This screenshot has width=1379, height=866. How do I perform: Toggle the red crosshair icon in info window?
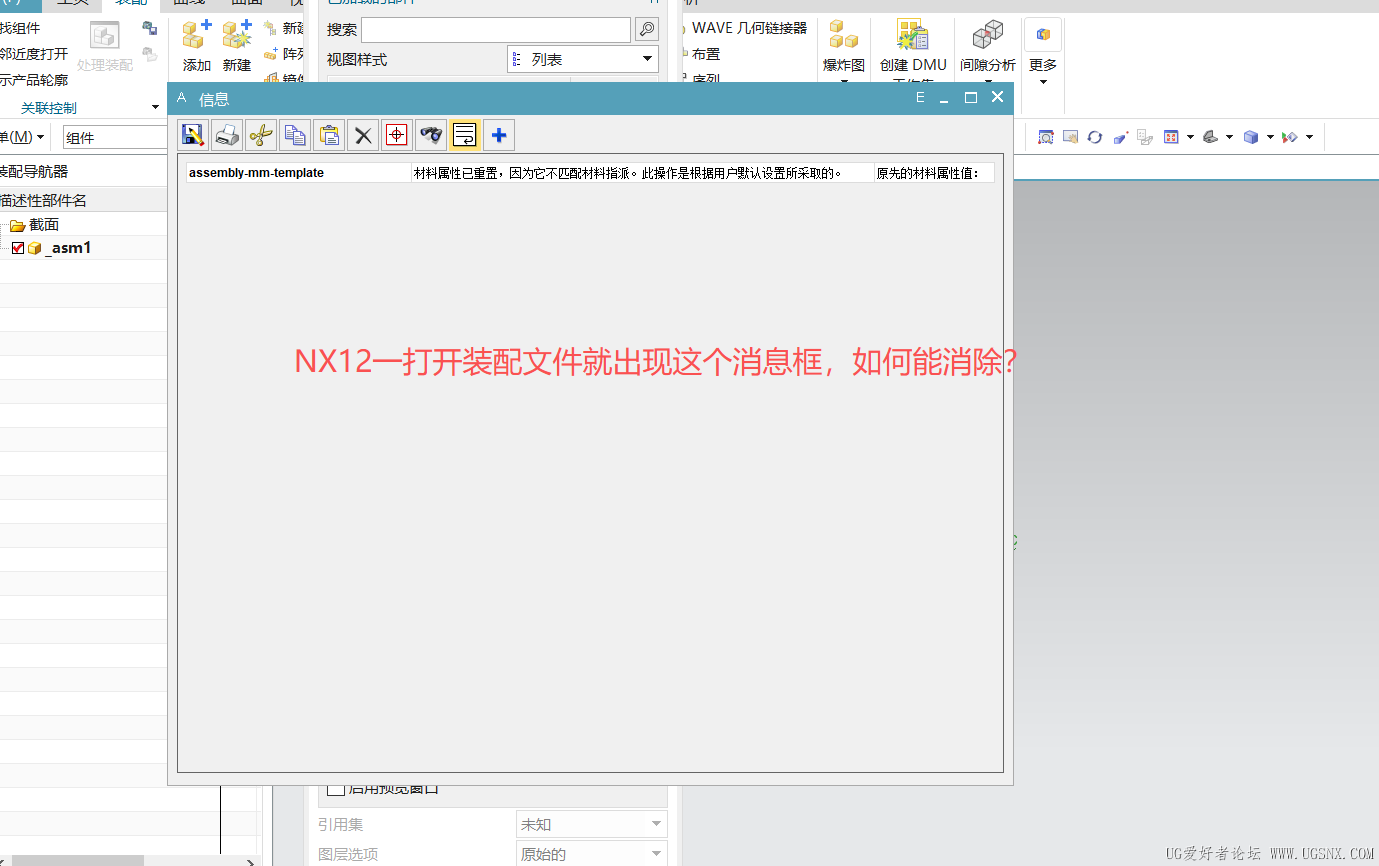[x=396, y=135]
